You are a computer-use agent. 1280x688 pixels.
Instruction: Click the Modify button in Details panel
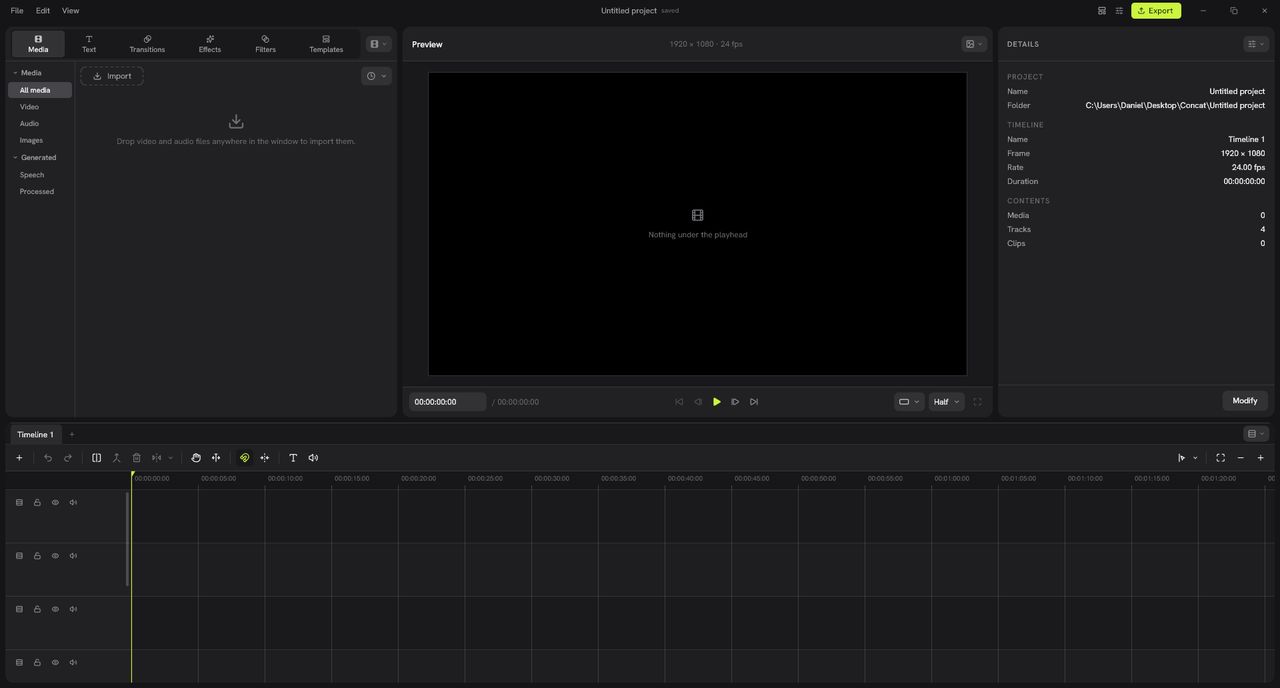(1245, 401)
